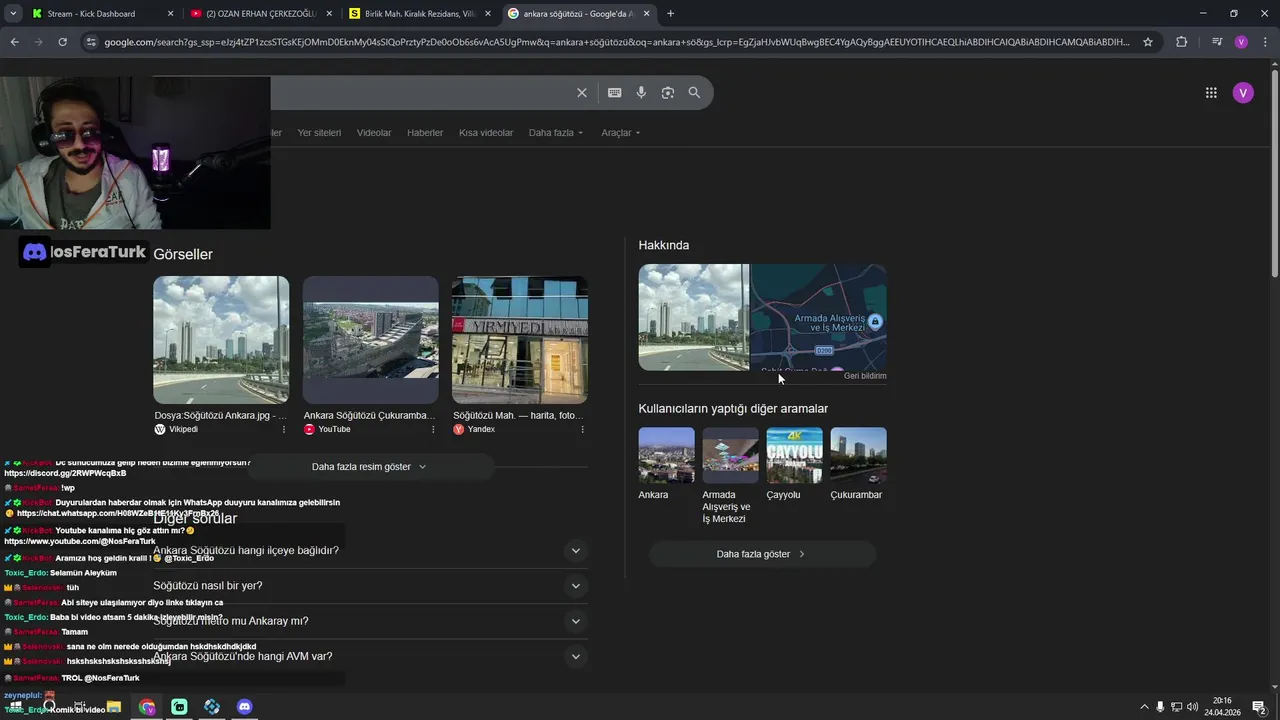This screenshot has width=1280, height=720.
Task: Select the 'Ankara' related search
Action: click(666, 465)
